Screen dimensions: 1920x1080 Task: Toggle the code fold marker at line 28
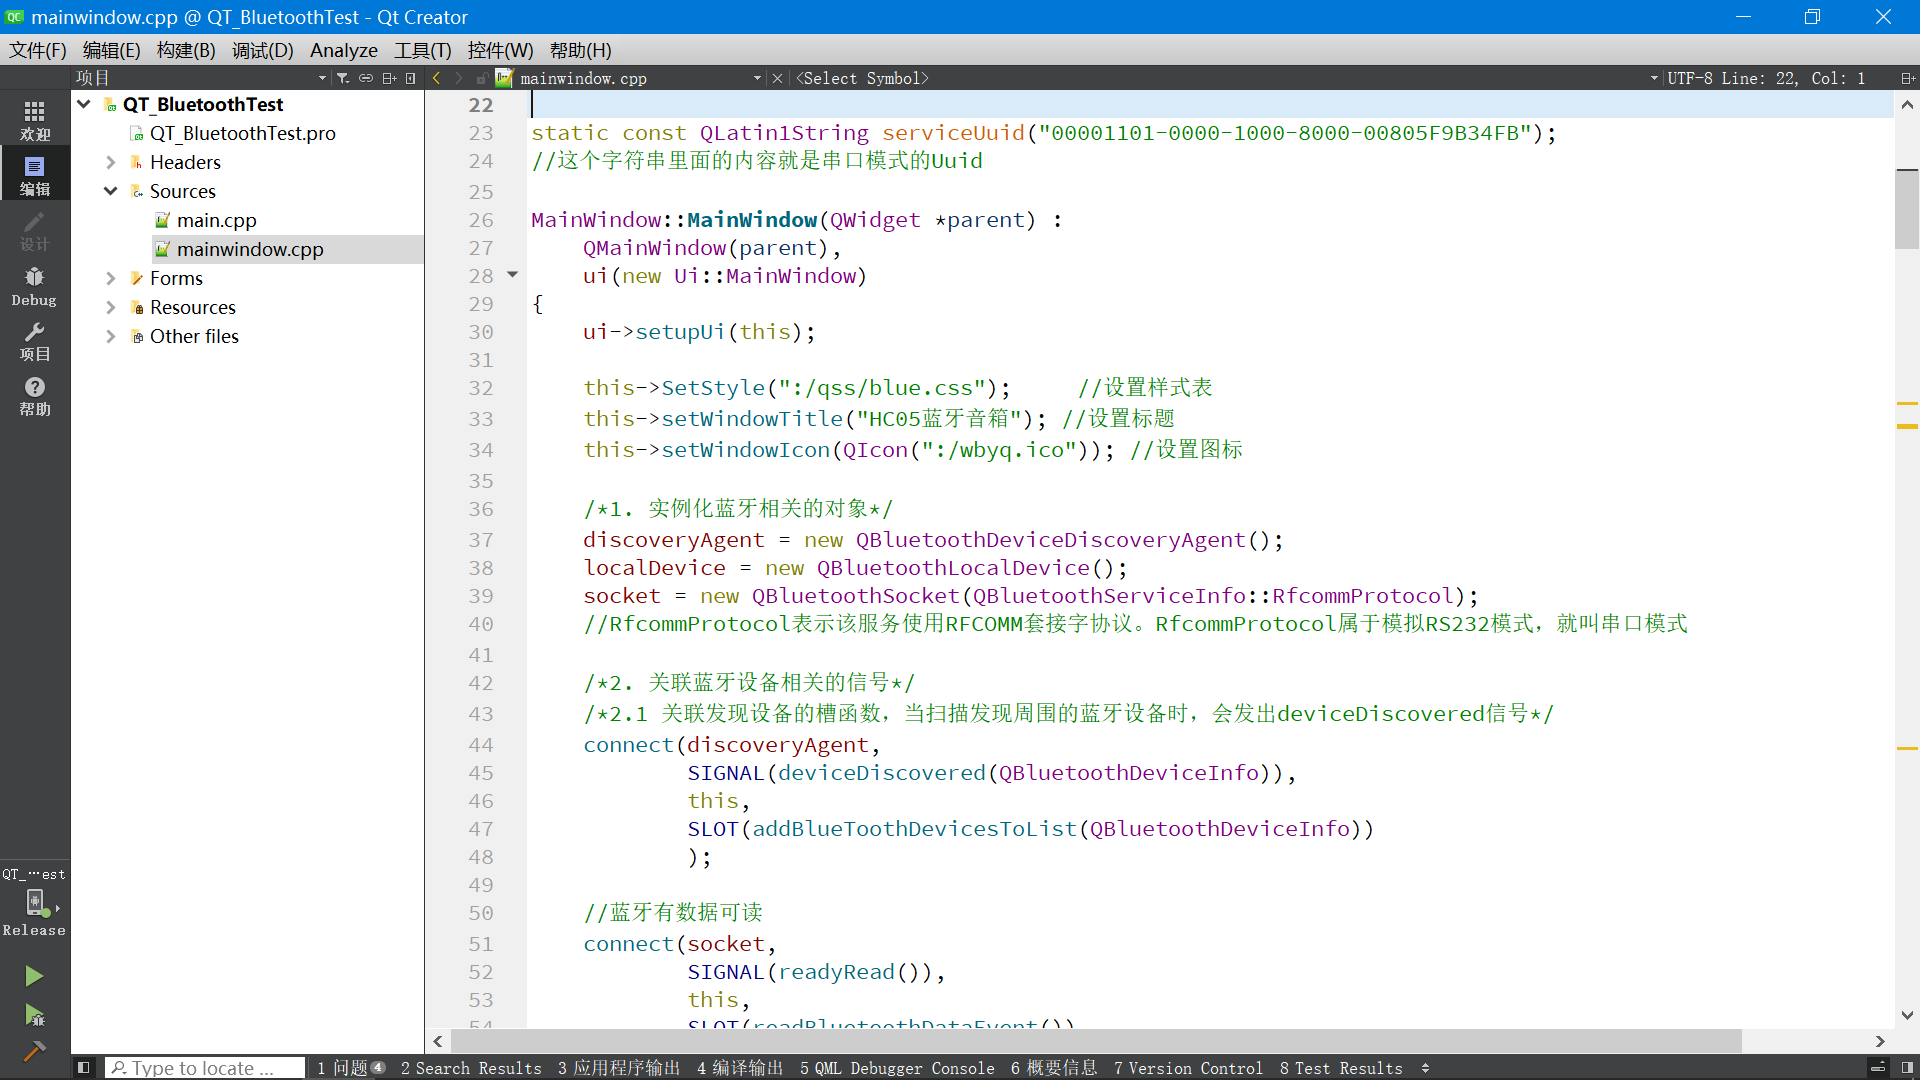(513, 275)
